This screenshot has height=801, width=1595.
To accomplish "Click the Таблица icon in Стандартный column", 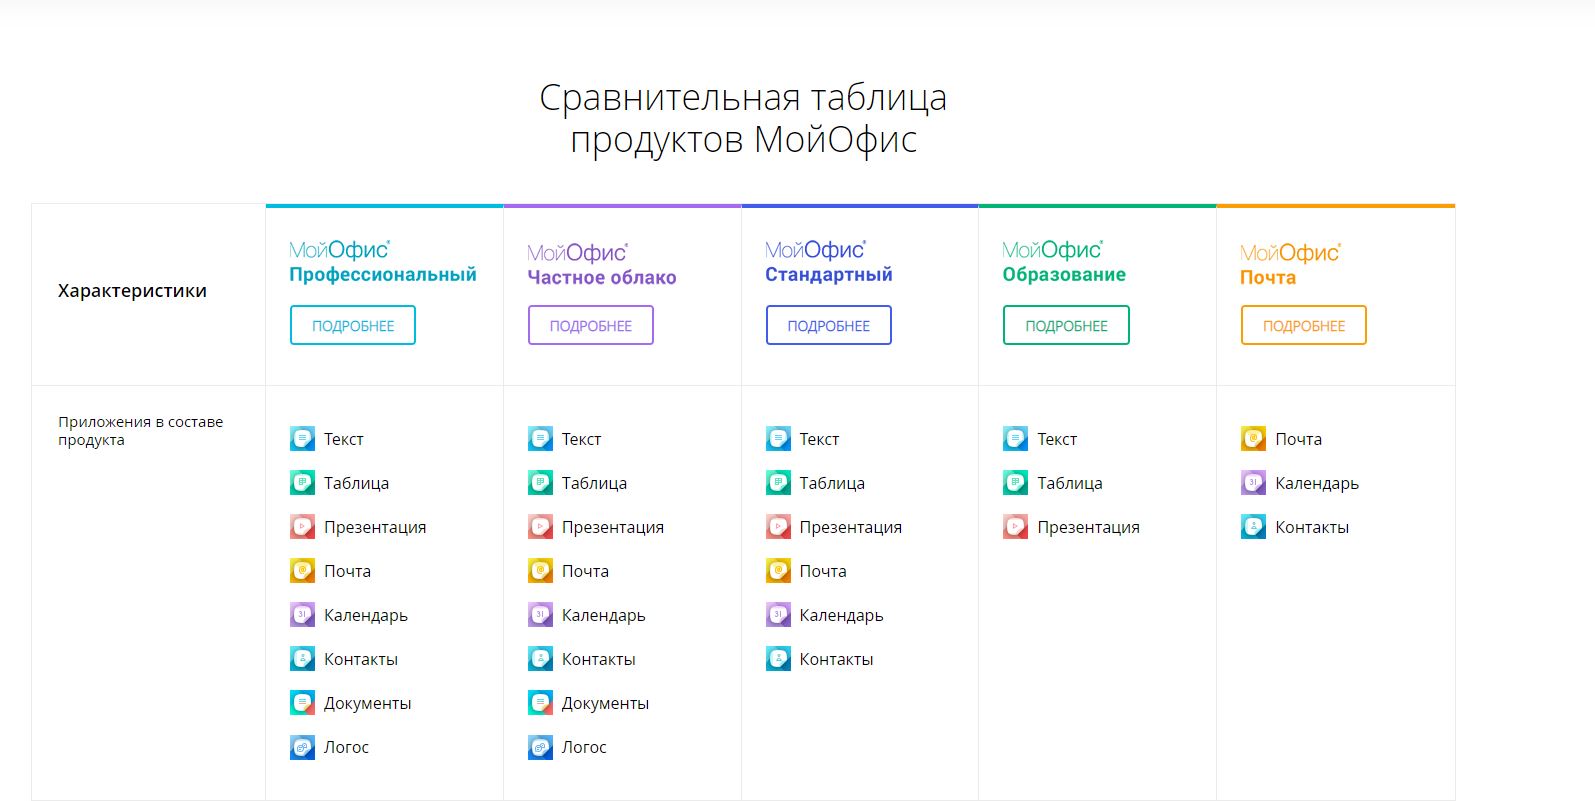I will coord(778,482).
